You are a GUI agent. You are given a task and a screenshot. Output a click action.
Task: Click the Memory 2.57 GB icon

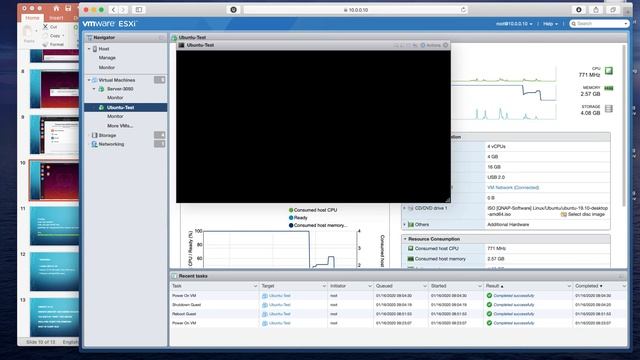click(609, 89)
